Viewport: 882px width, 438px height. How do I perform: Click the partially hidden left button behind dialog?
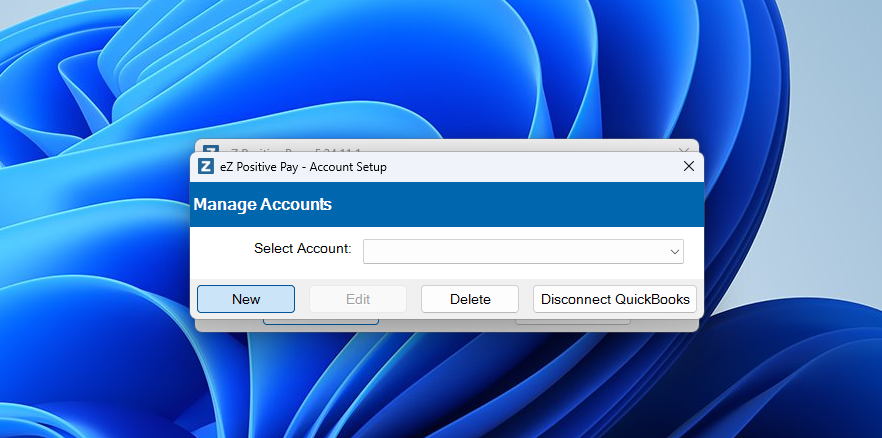tap(321, 322)
